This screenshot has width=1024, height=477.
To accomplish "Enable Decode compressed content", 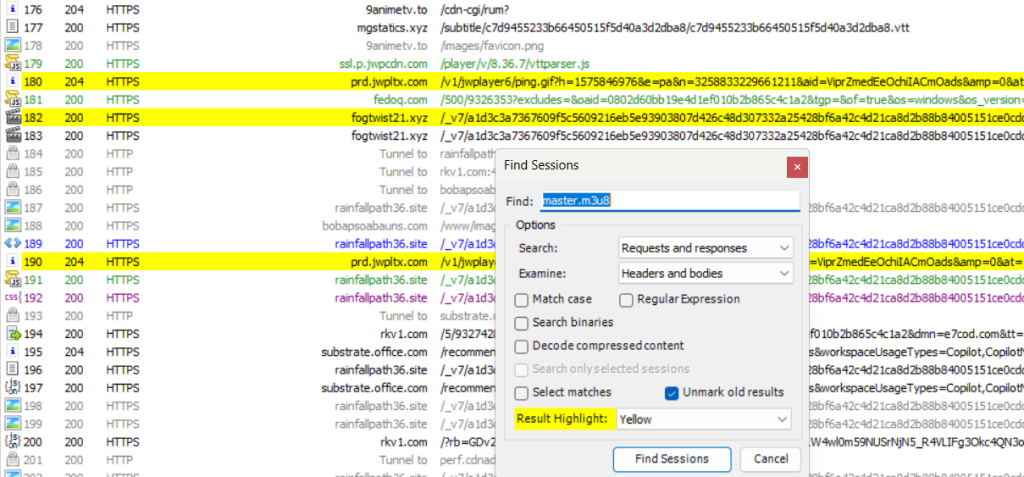I will [522, 346].
